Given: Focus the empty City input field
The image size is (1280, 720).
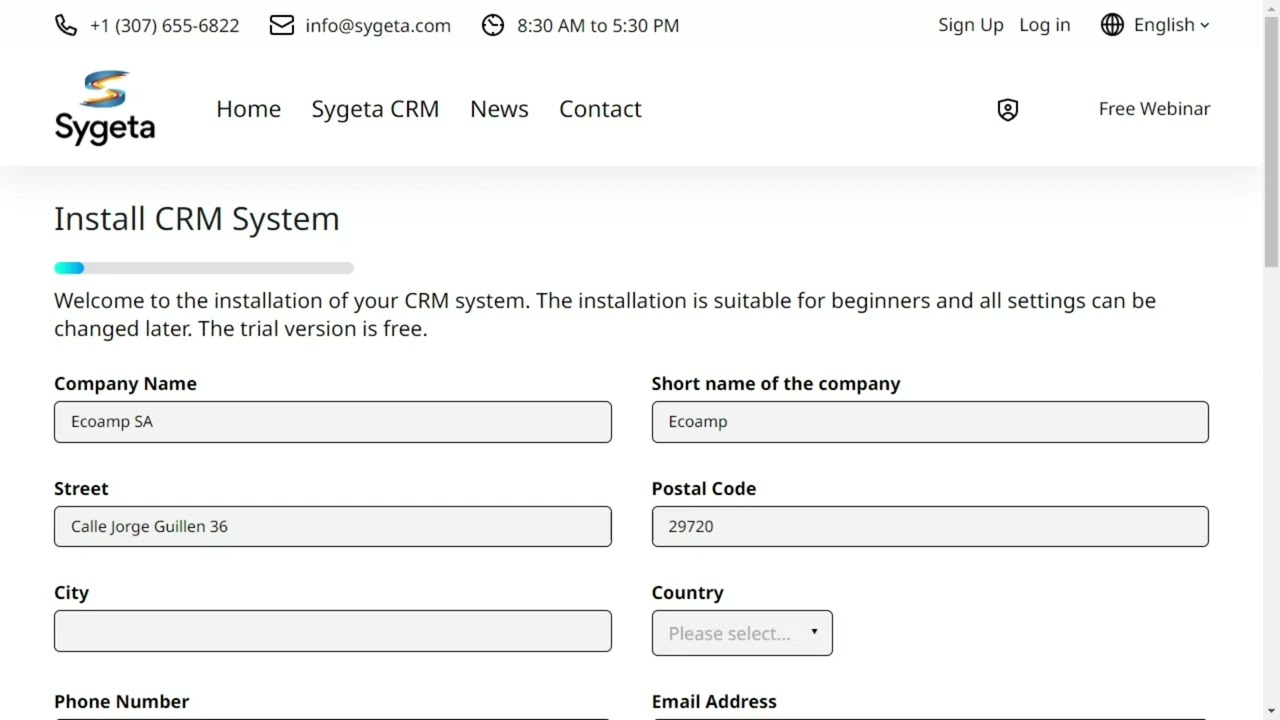Looking at the screenshot, I should (x=333, y=631).
